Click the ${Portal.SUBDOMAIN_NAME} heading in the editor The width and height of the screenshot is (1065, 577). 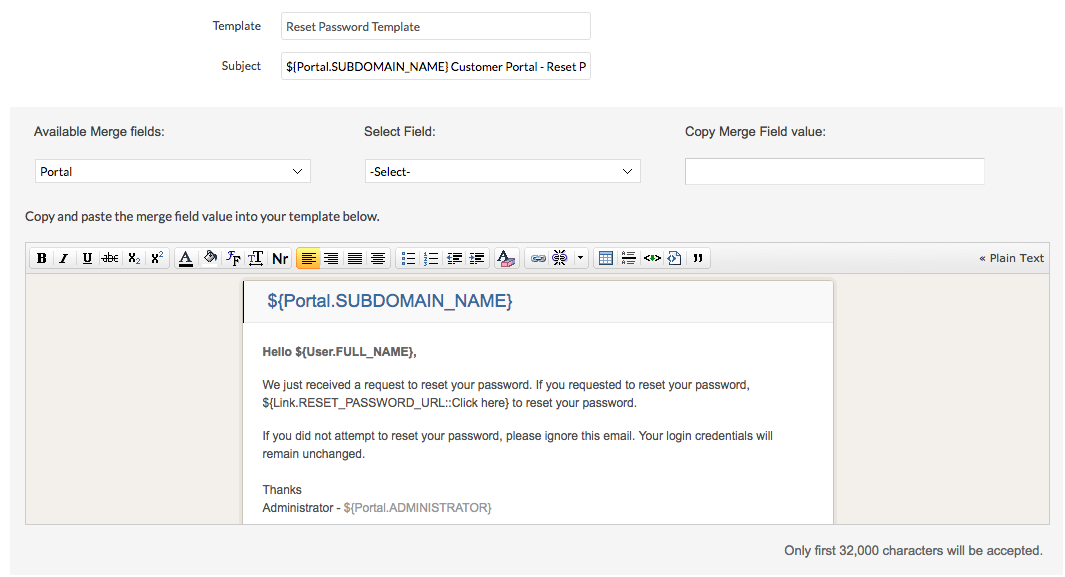pyautogui.click(x=390, y=301)
